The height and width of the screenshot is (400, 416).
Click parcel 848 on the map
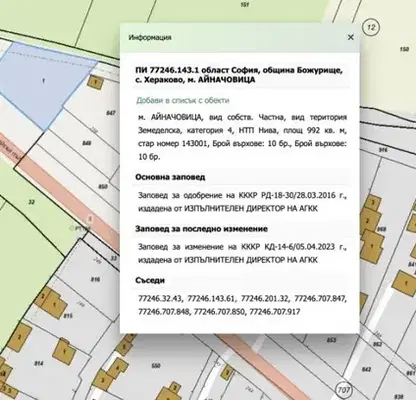point(87,143)
